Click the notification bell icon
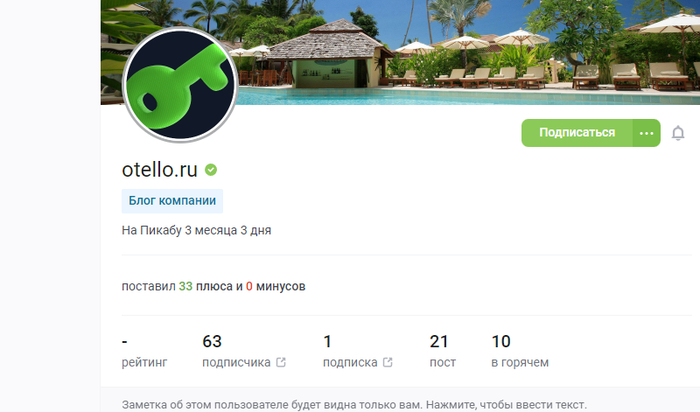 pyautogui.click(x=678, y=133)
